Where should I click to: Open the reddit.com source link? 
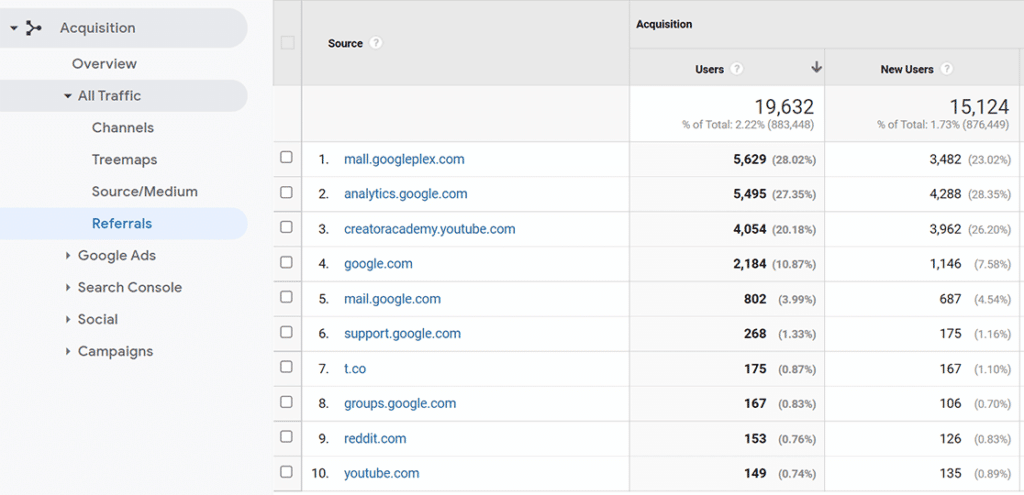(x=375, y=439)
